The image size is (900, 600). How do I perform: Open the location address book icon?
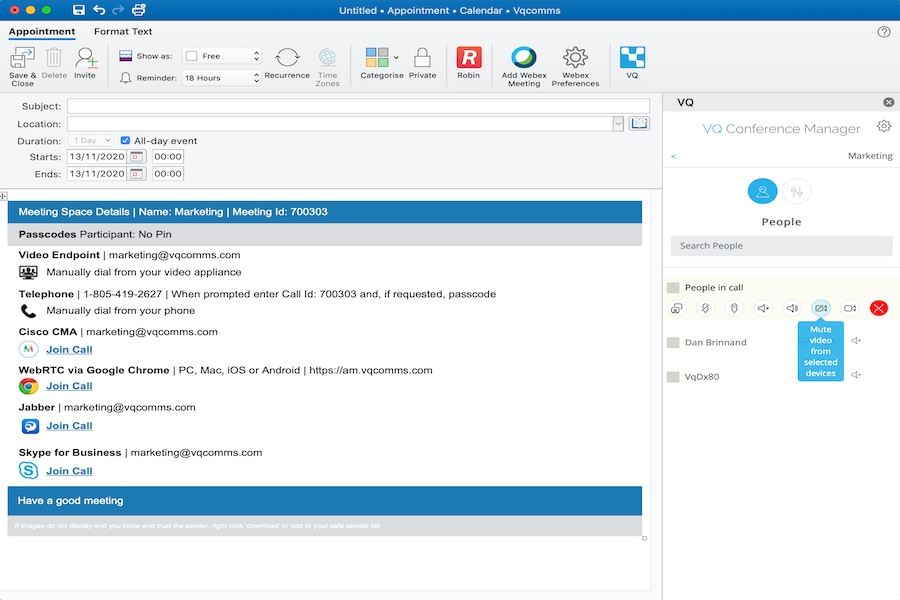click(x=639, y=123)
